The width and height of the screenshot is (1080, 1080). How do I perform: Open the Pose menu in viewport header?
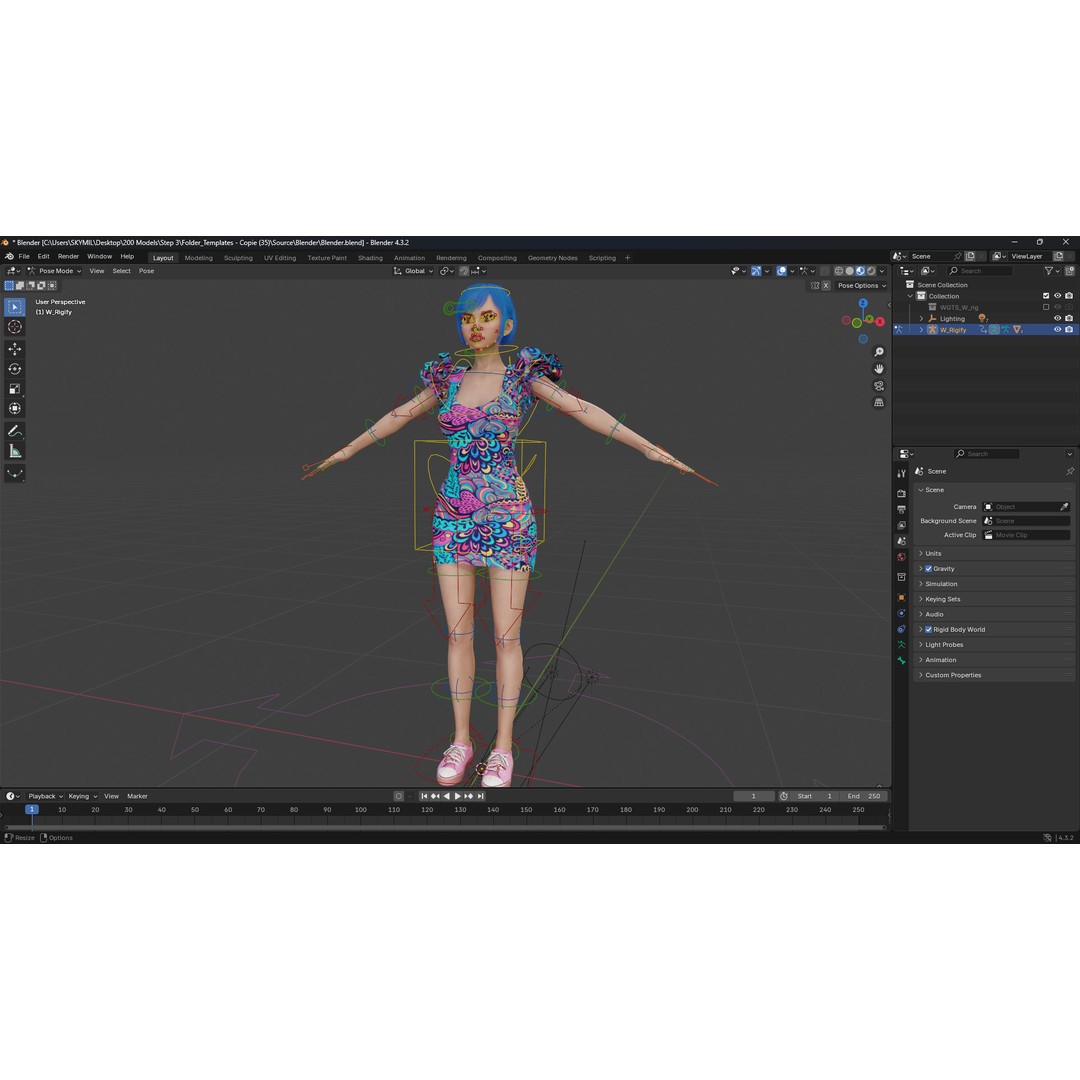pos(147,271)
